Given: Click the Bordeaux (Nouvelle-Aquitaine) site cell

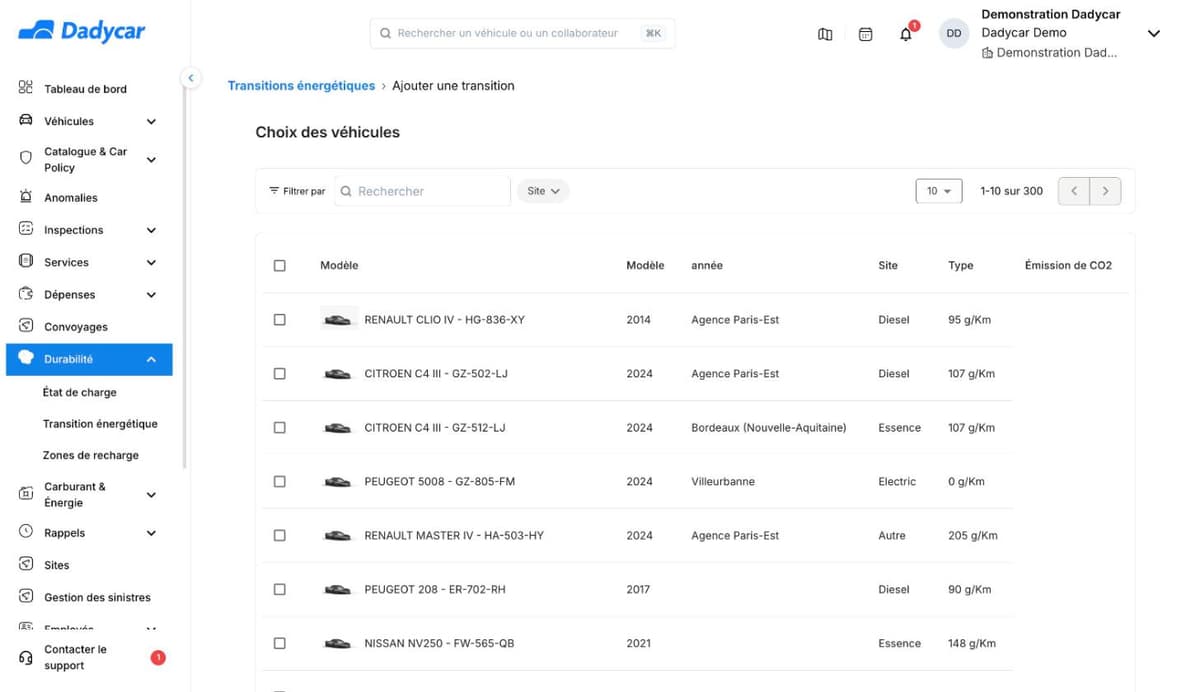Looking at the screenshot, I should pos(768,427).
